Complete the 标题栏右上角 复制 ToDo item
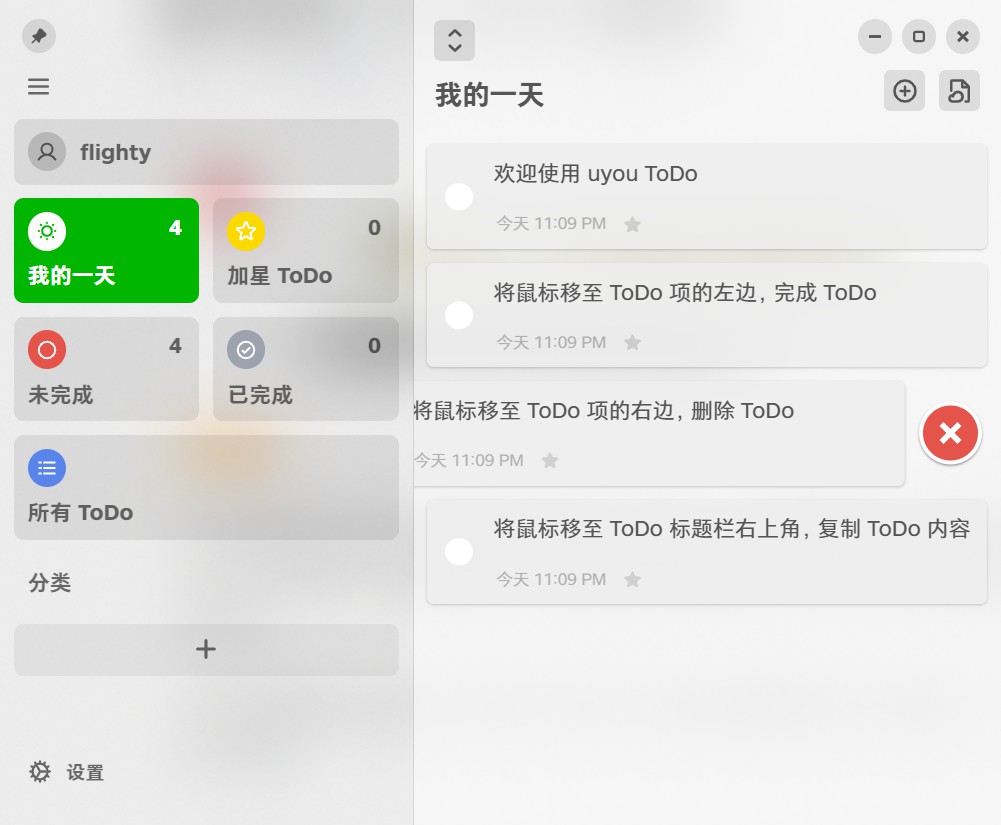This screenshot has width=1001, height=825. [458, 552]
